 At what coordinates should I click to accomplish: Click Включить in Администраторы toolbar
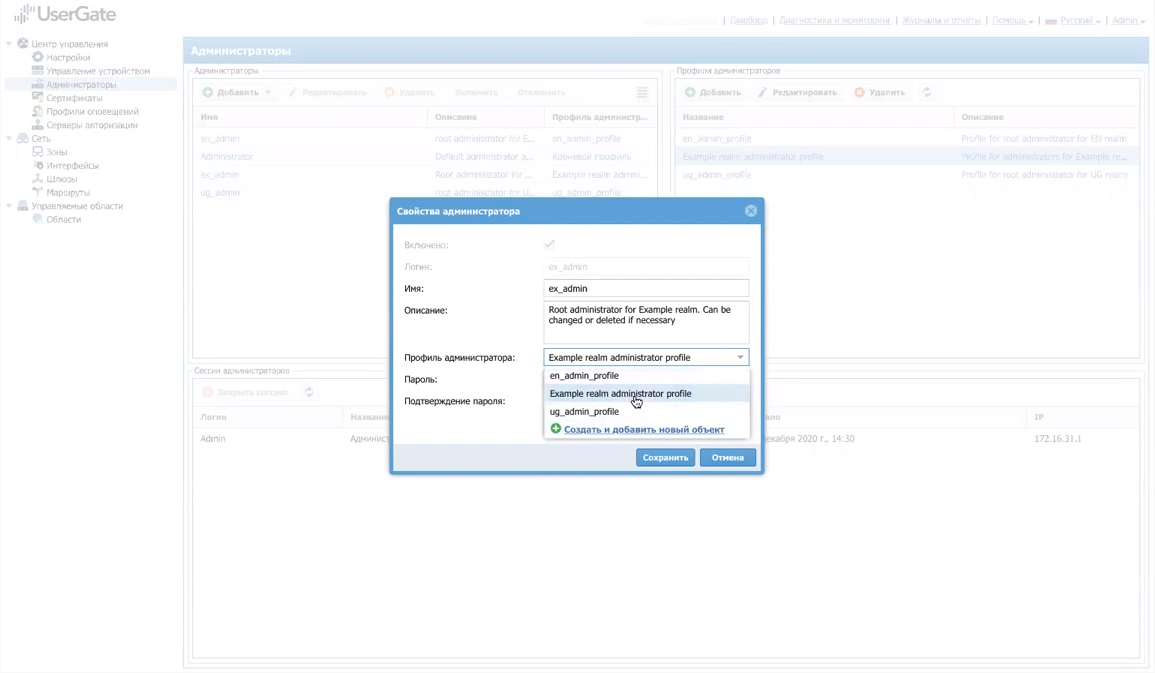click(x=476, y=92)
